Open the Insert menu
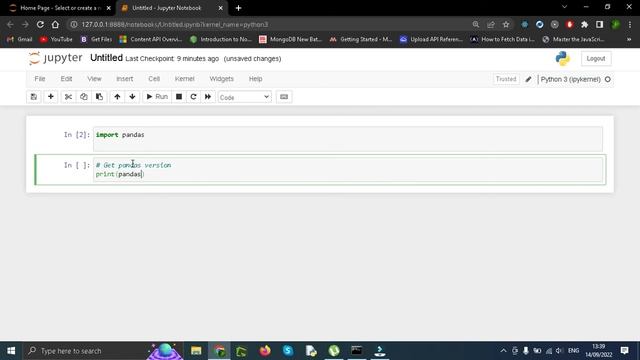The image size is (640, 360). 124,79
